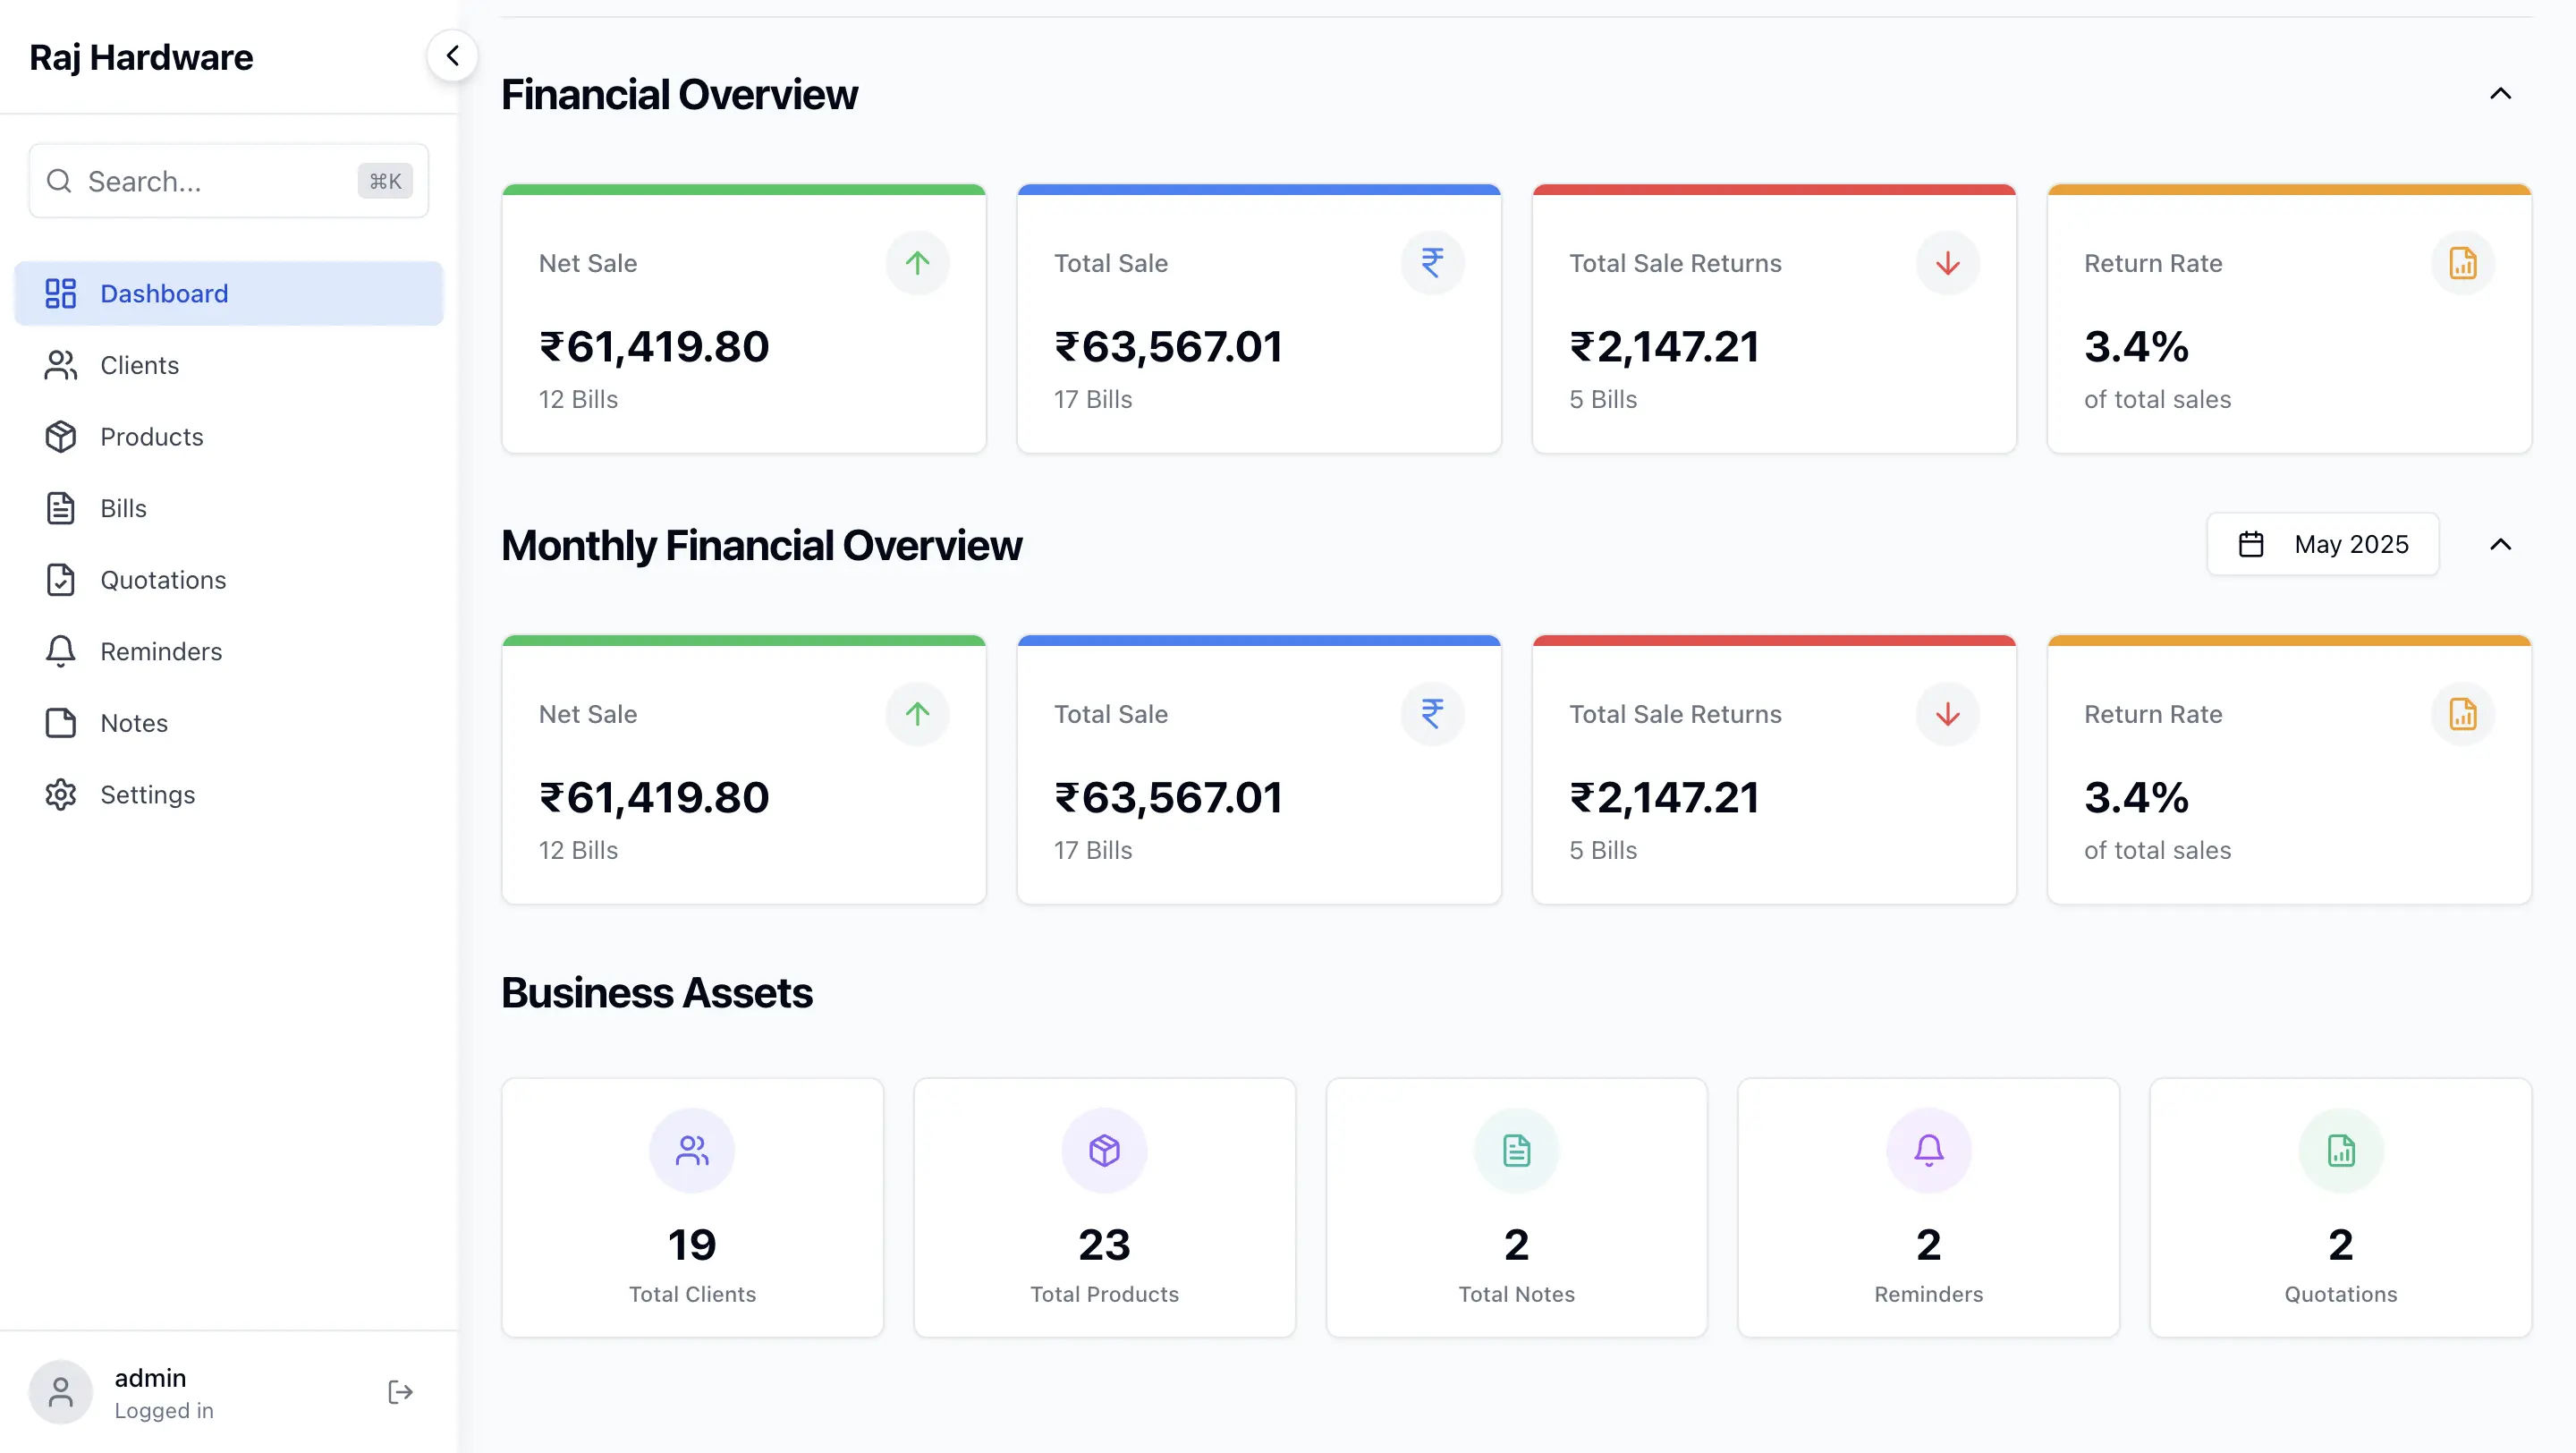2576x1453 pixels.
Task: Collapse the Monthly Financial Overview section
Action: (x=2500, y=545)
